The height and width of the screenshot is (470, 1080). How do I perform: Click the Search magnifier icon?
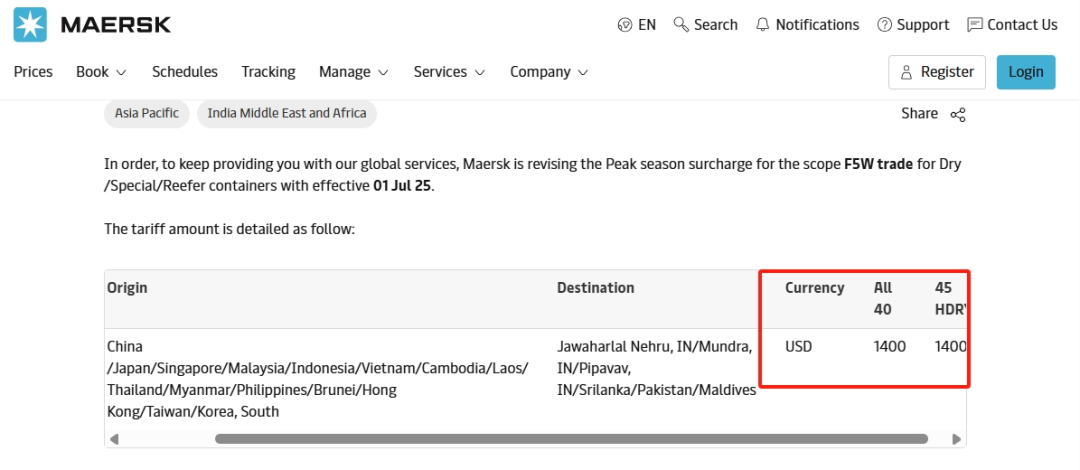click(x=681, y=24)
